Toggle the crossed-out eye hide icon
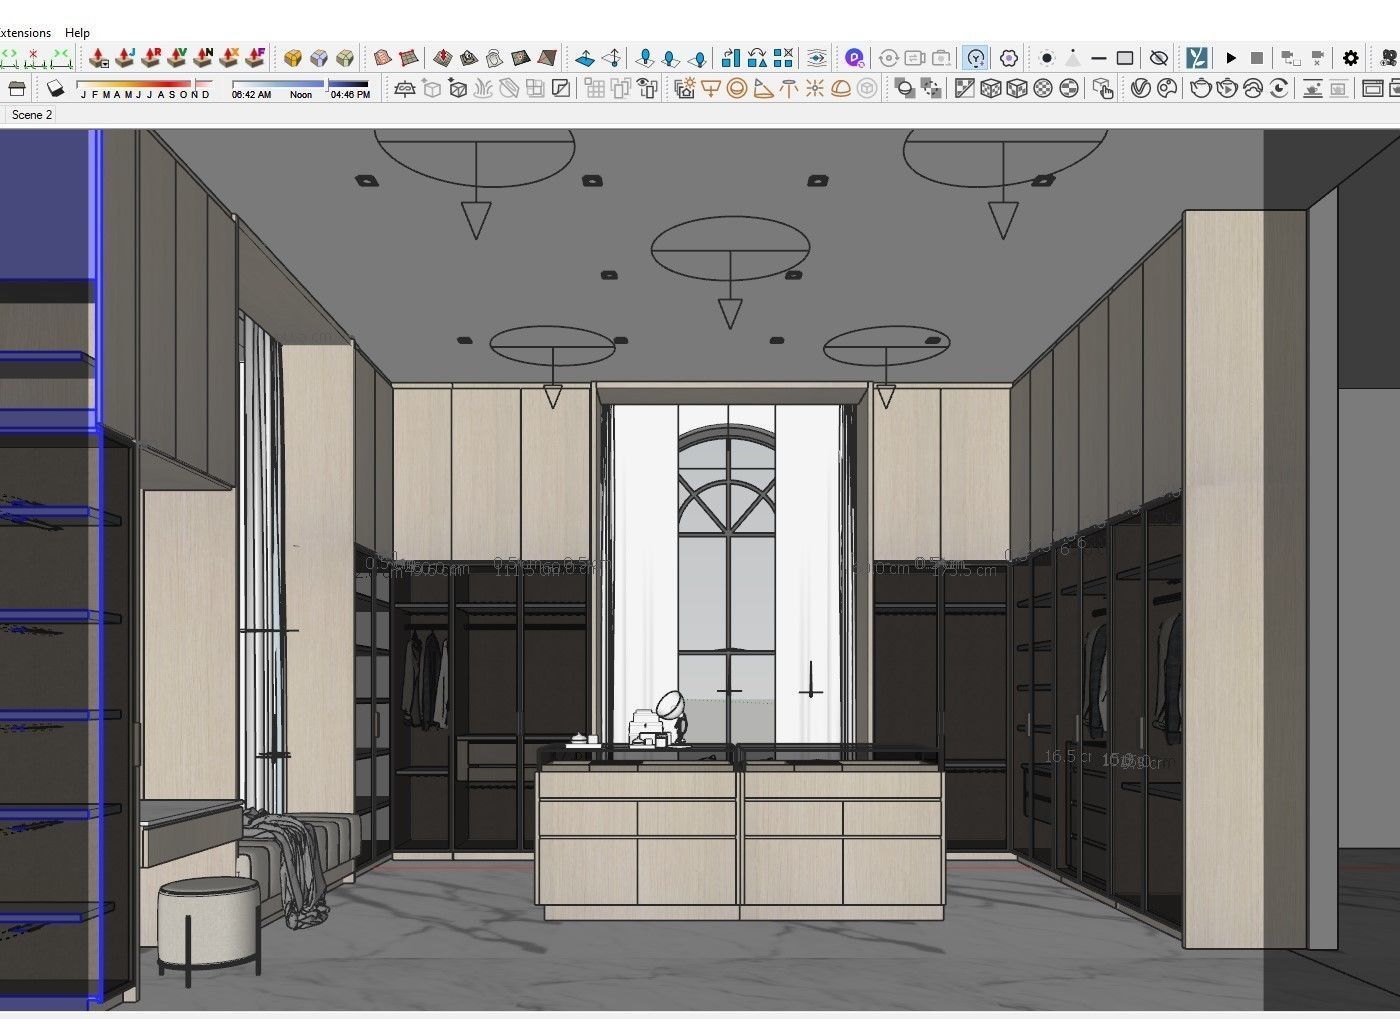The width and height of the screenshot is (1400, 1019). tap(1159, 58)
